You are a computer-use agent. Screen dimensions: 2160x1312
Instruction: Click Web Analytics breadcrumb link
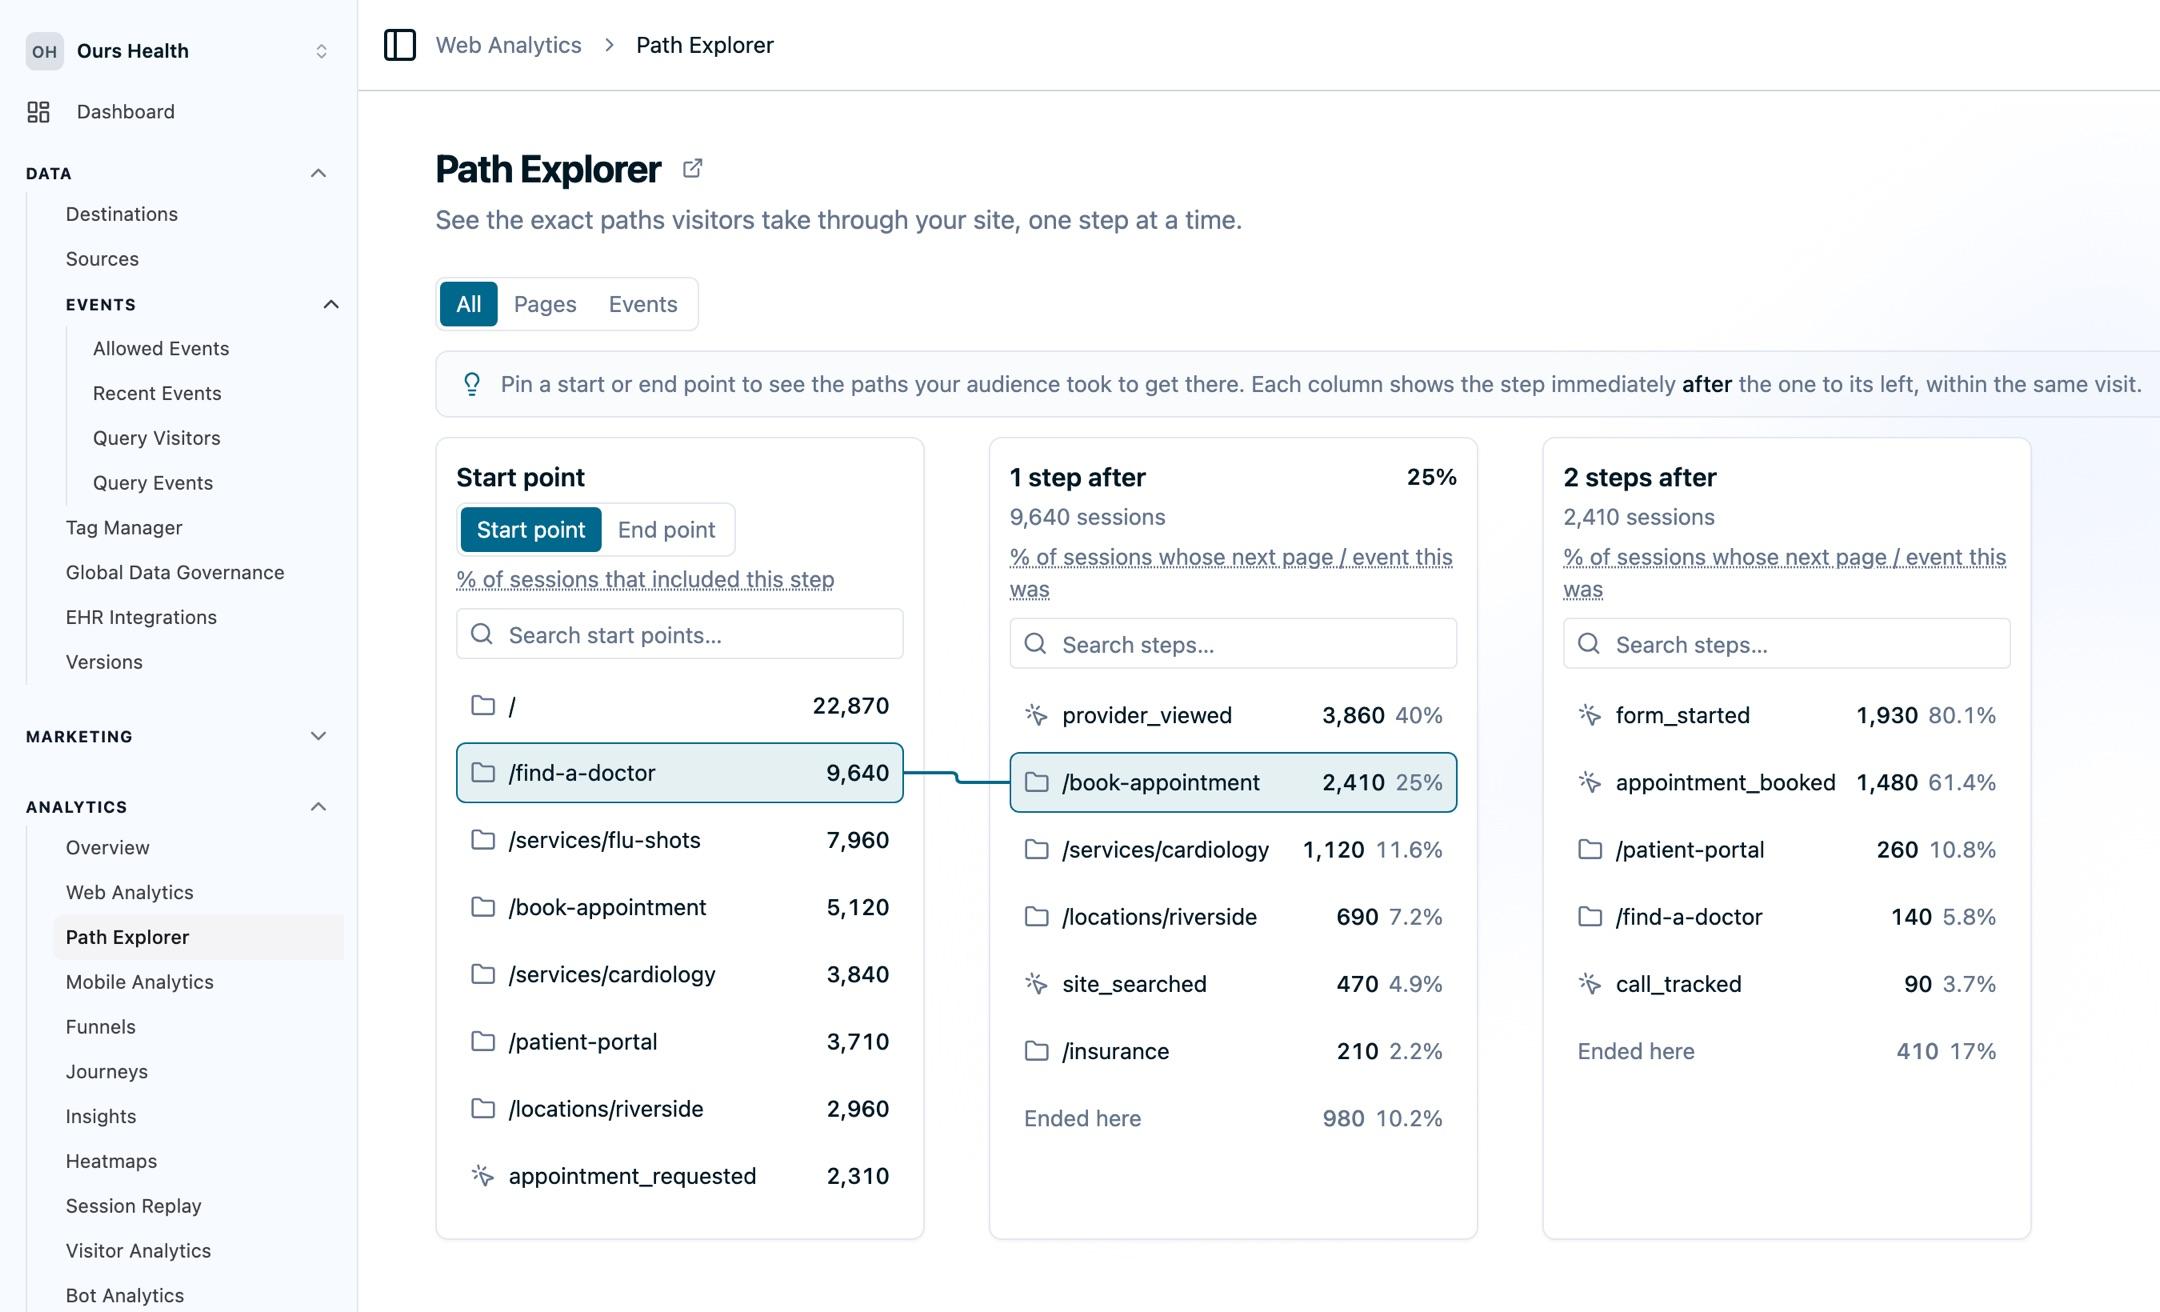coord(508,45)
